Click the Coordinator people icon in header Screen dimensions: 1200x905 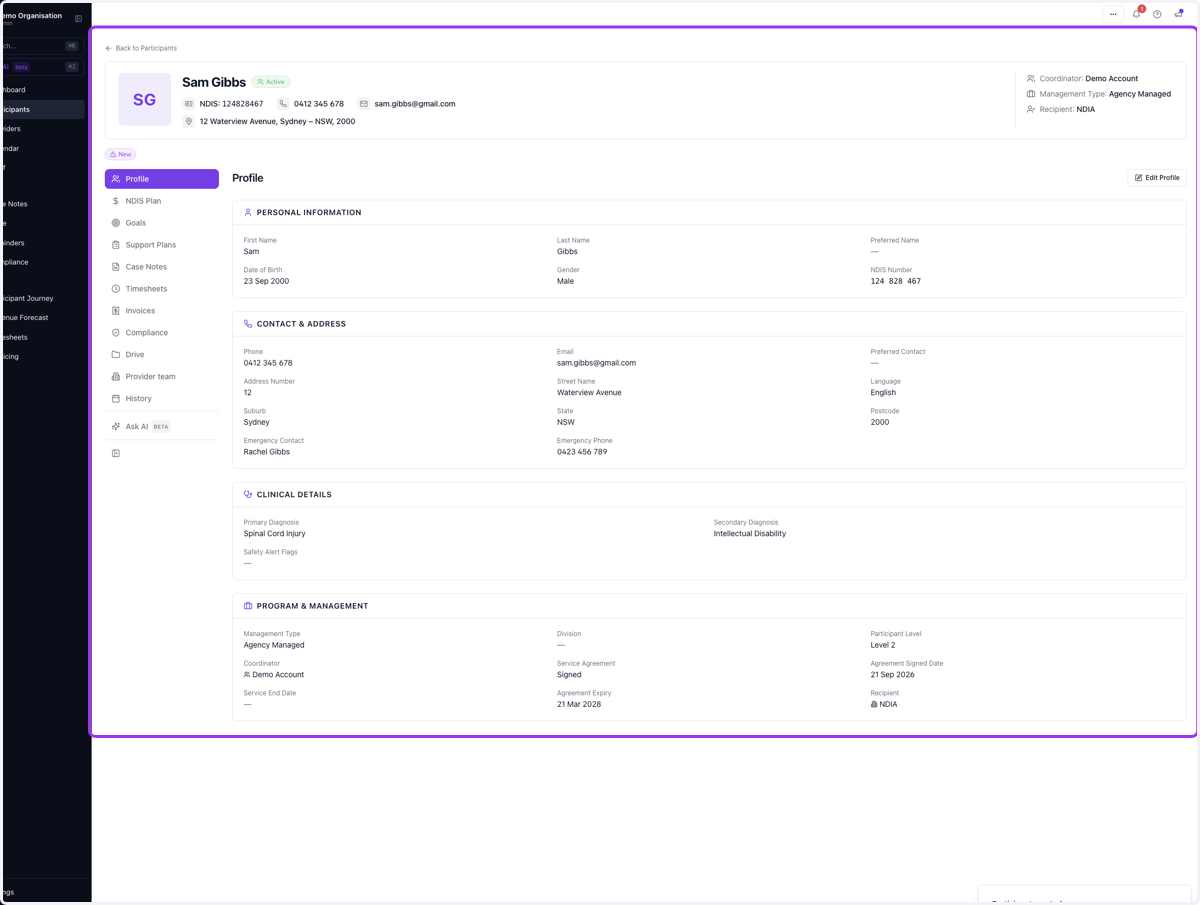(1031, 78)
